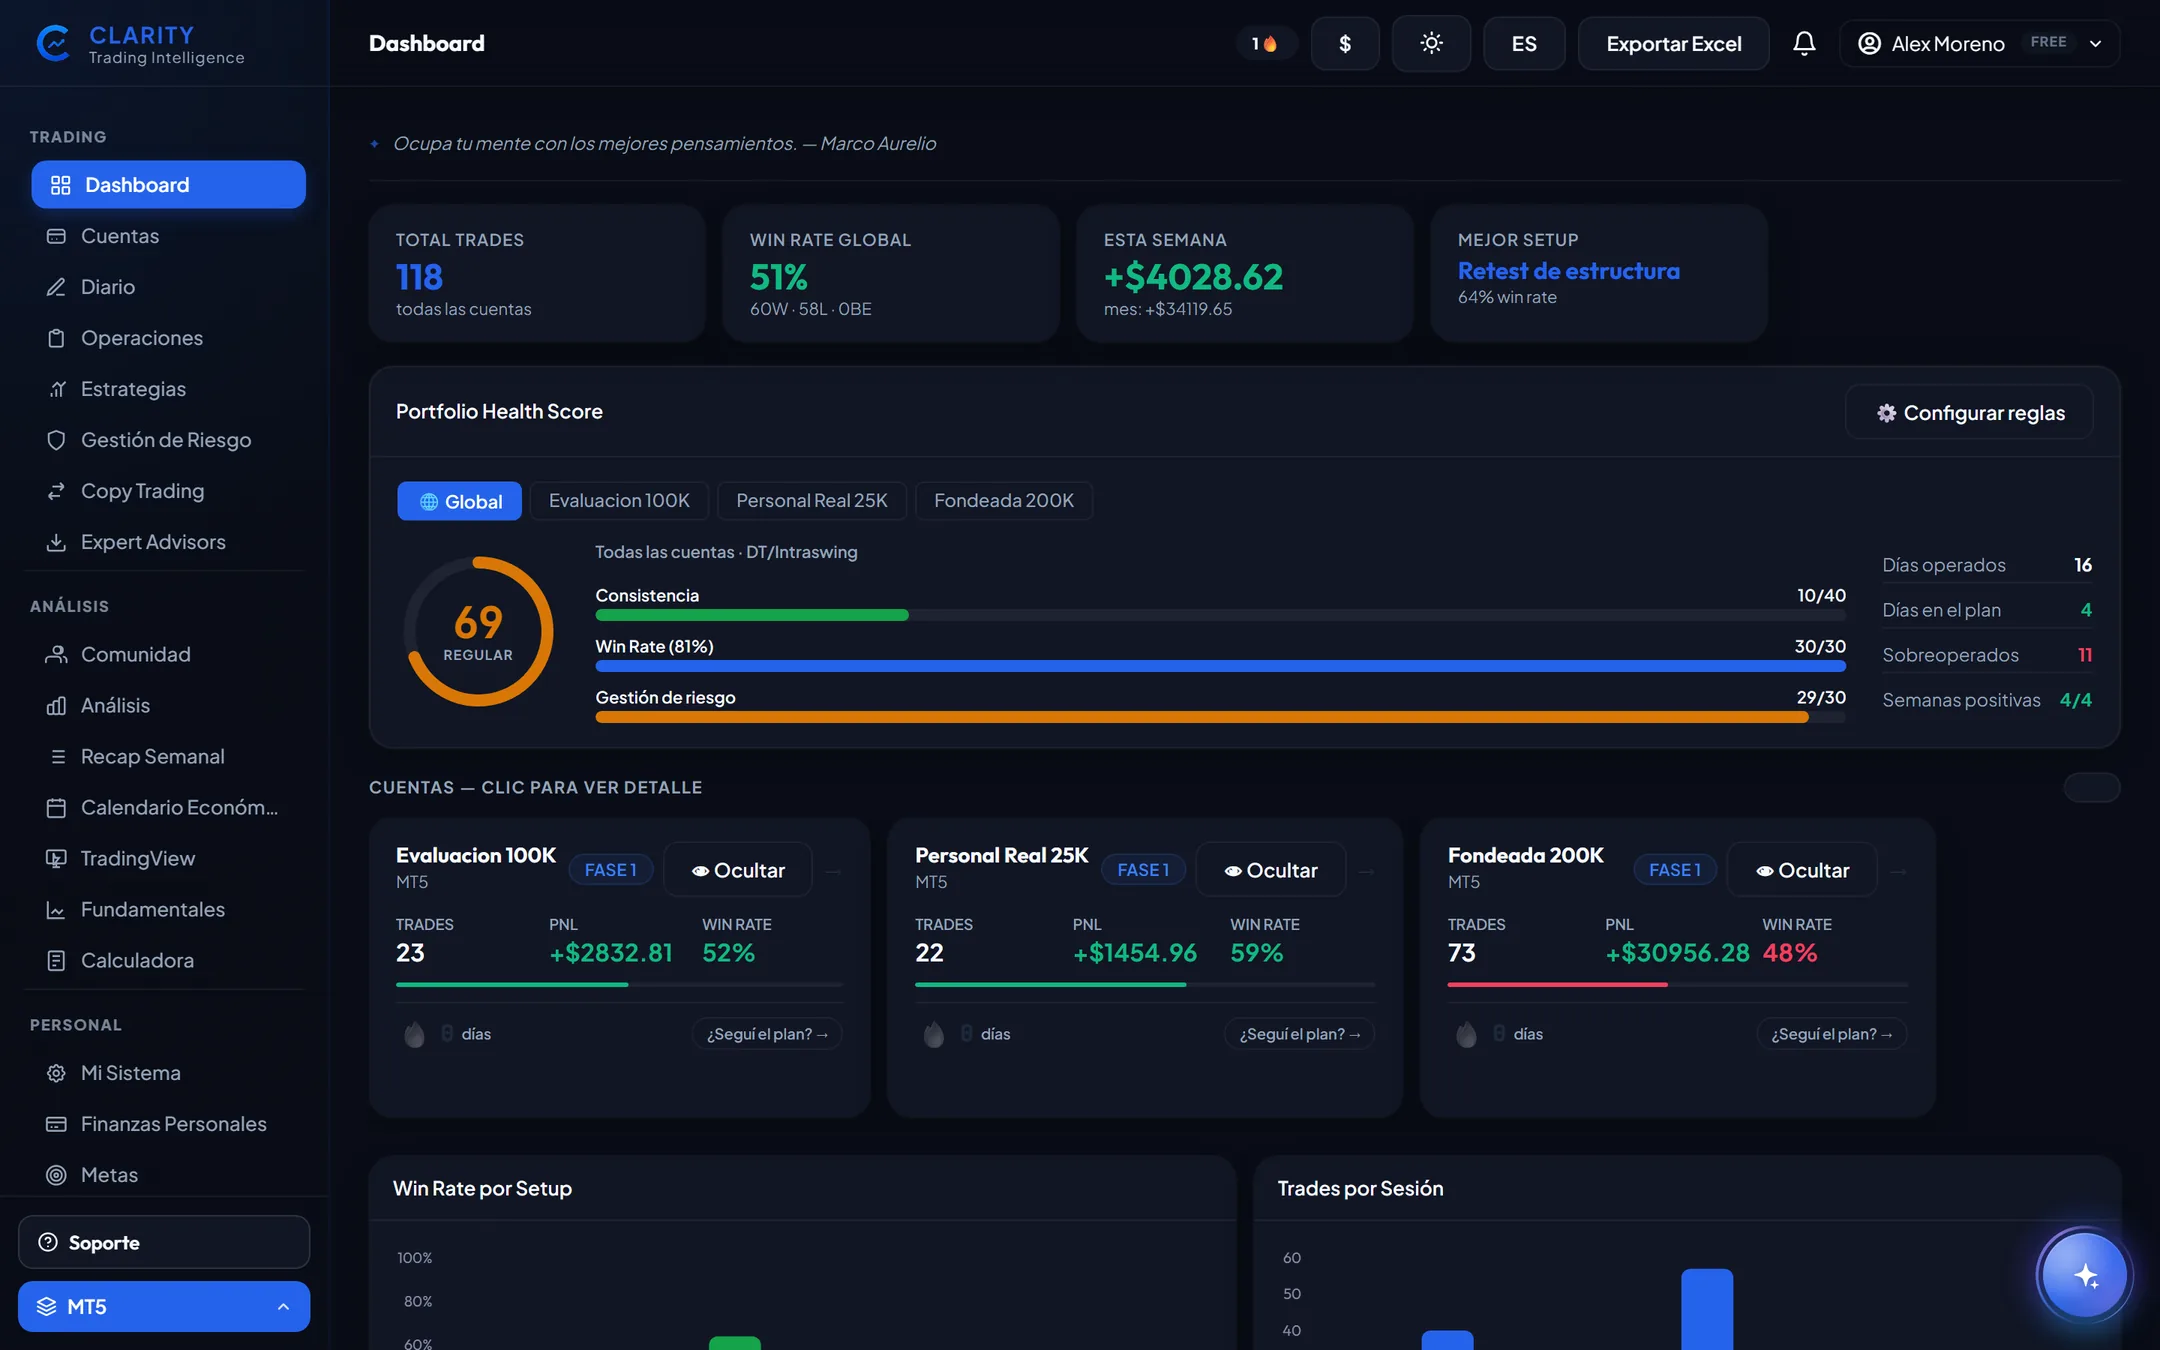
Task: Open Estrategias section
Action: [168, 389]
